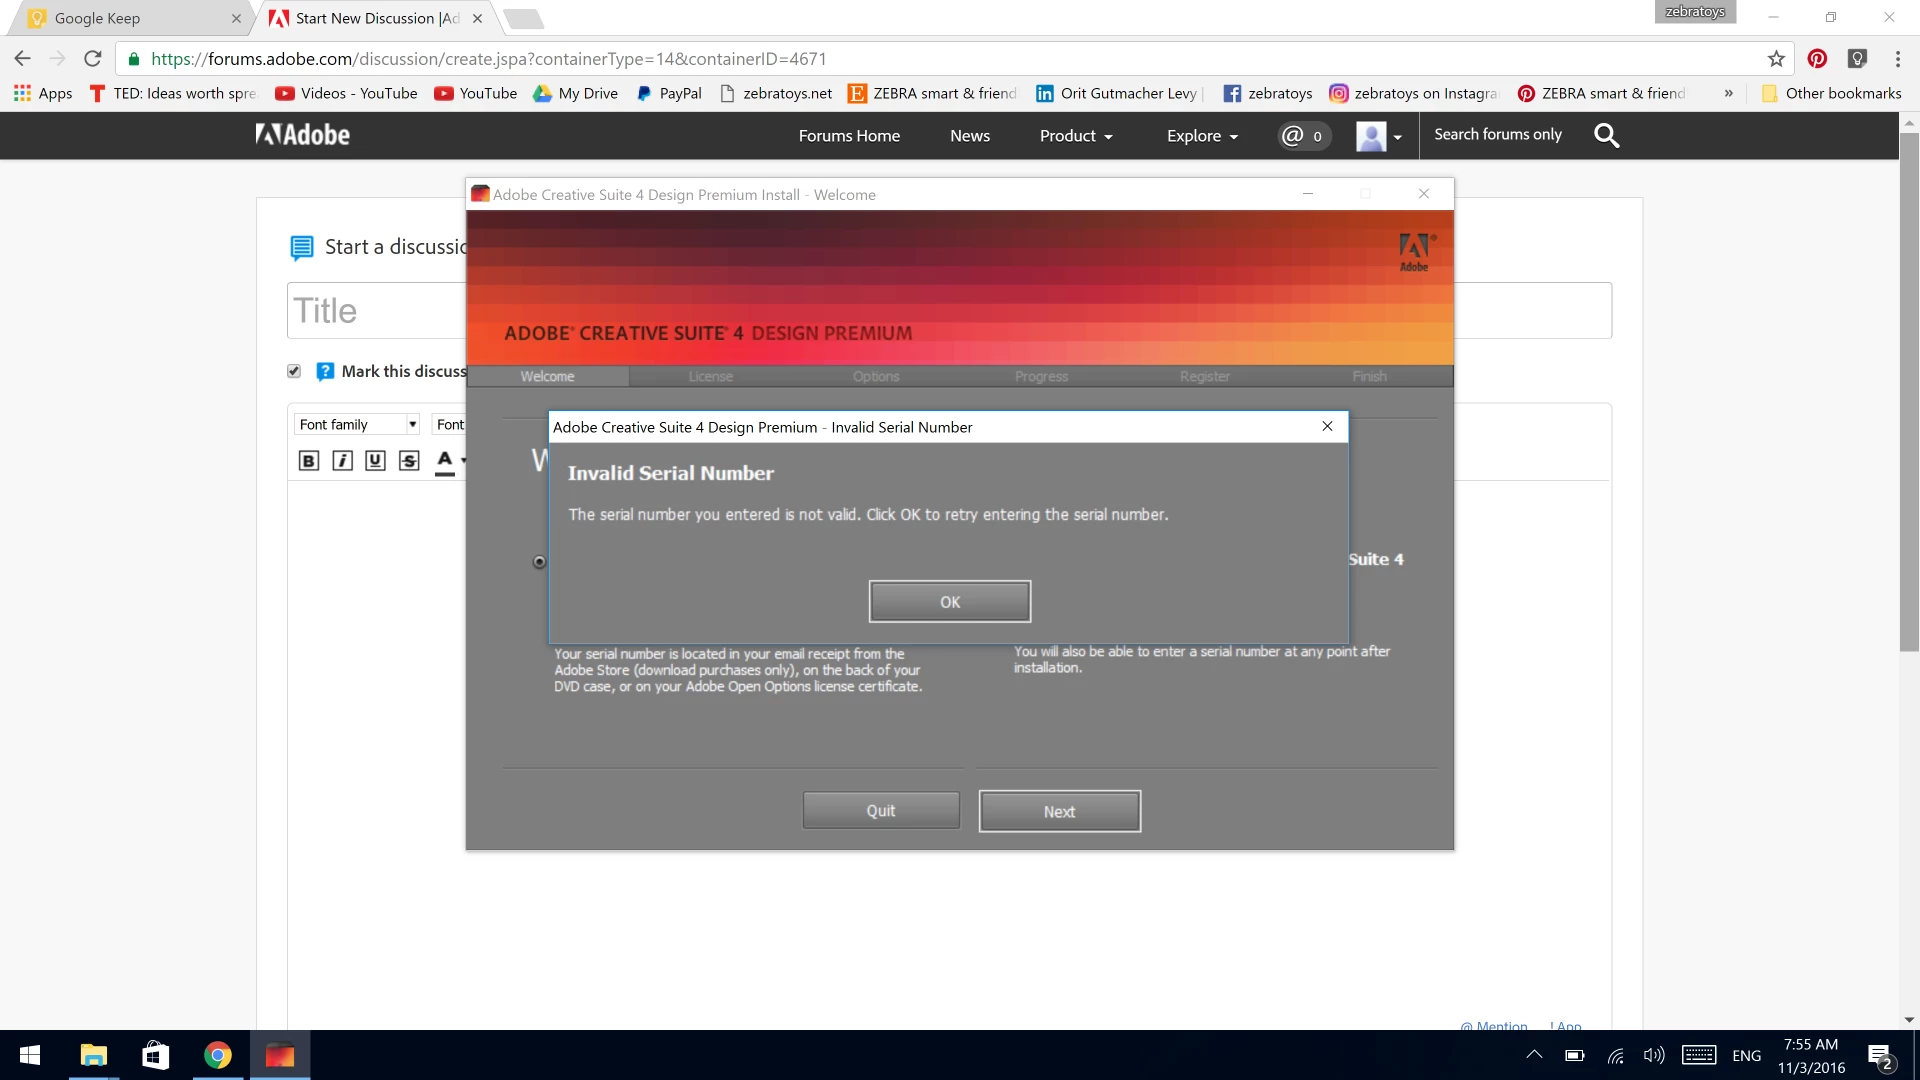Viewport: 1920px width, 1080px height.
Task: Switch to the Google Keep tab
Action: [97, 18]
